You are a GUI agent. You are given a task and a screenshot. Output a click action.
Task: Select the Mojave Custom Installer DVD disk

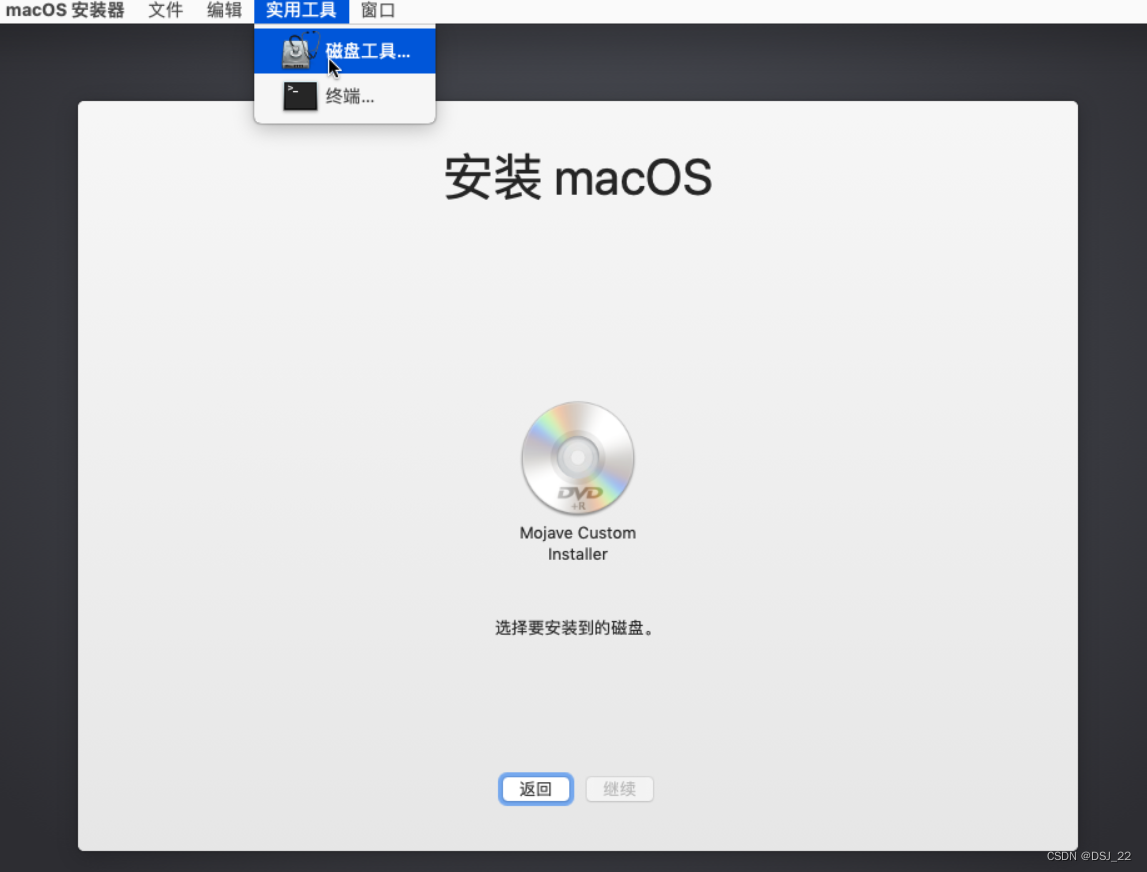[x=577, y=458]
